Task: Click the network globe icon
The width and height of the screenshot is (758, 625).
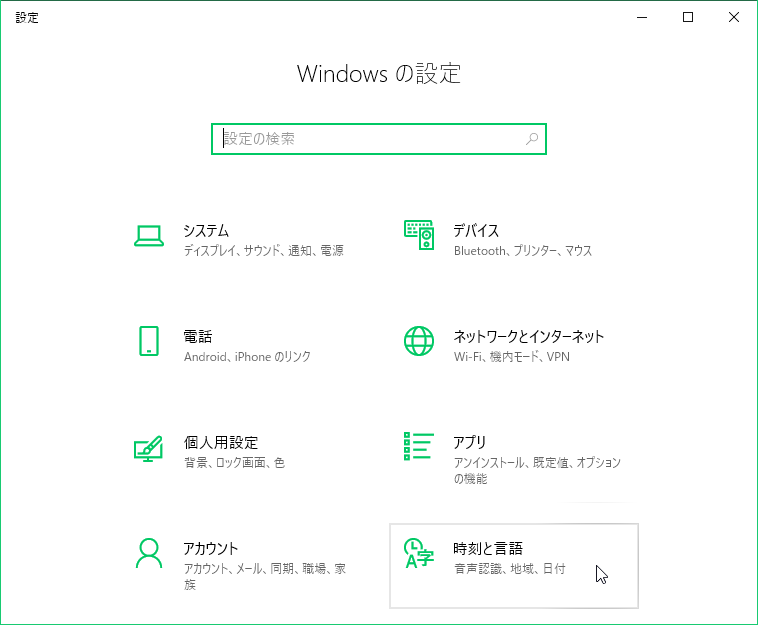Action: (419, 341)
